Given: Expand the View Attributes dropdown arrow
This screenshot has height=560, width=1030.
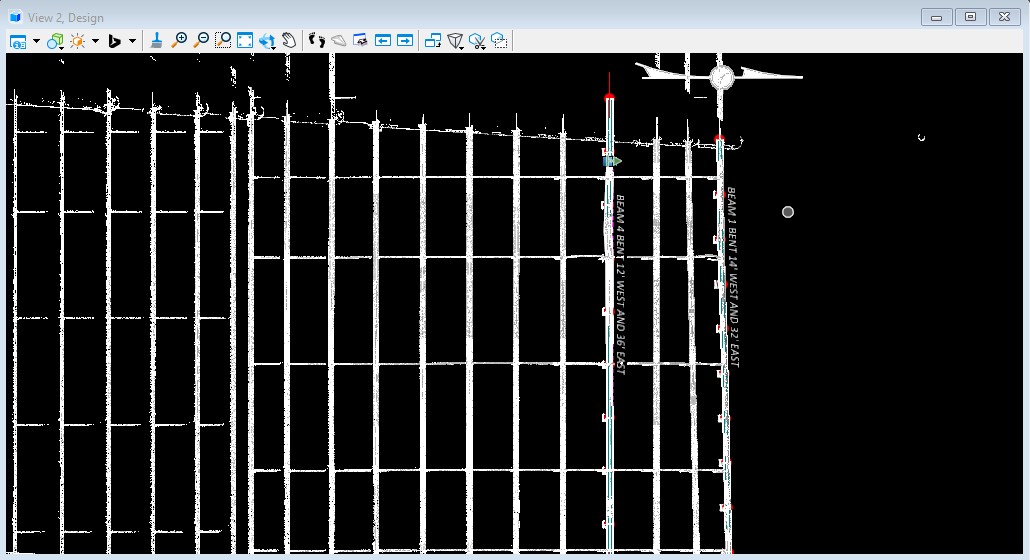Looking at the screenshot, I should click(36, 41).
